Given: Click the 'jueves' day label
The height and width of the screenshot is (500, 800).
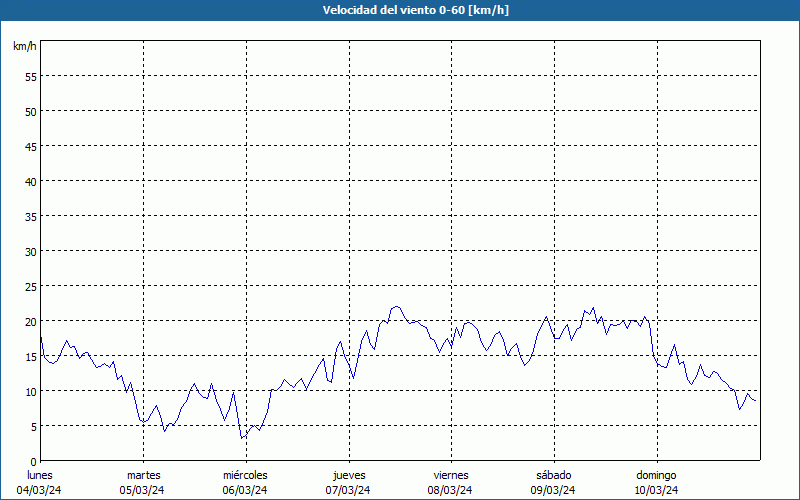Looking at the screenshot, I should point(349,475).
